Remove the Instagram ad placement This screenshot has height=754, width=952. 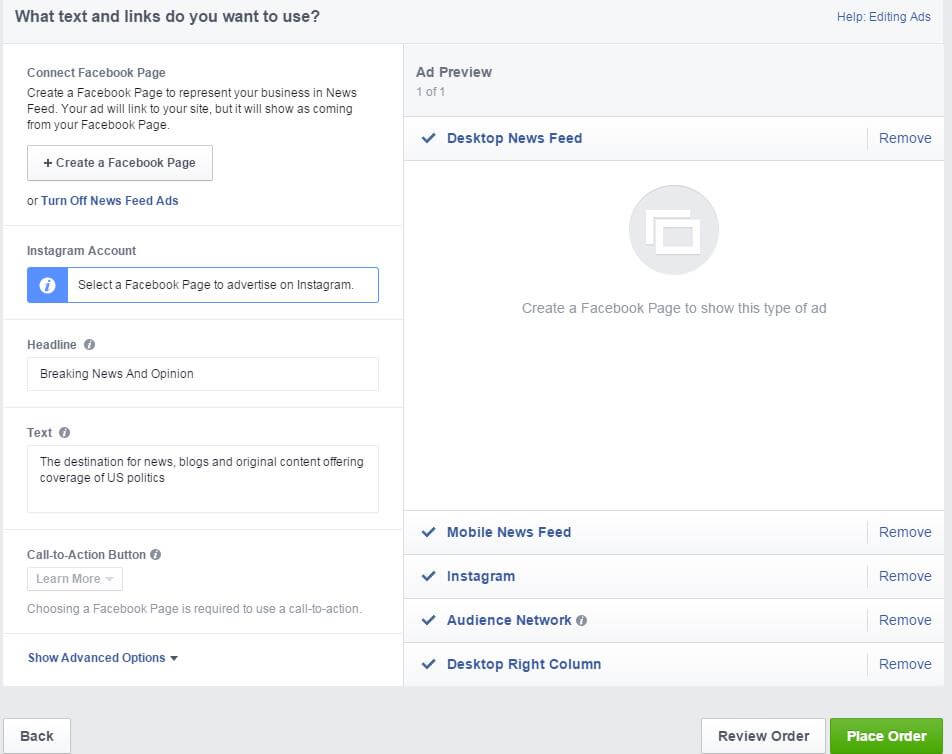[904, 576]
